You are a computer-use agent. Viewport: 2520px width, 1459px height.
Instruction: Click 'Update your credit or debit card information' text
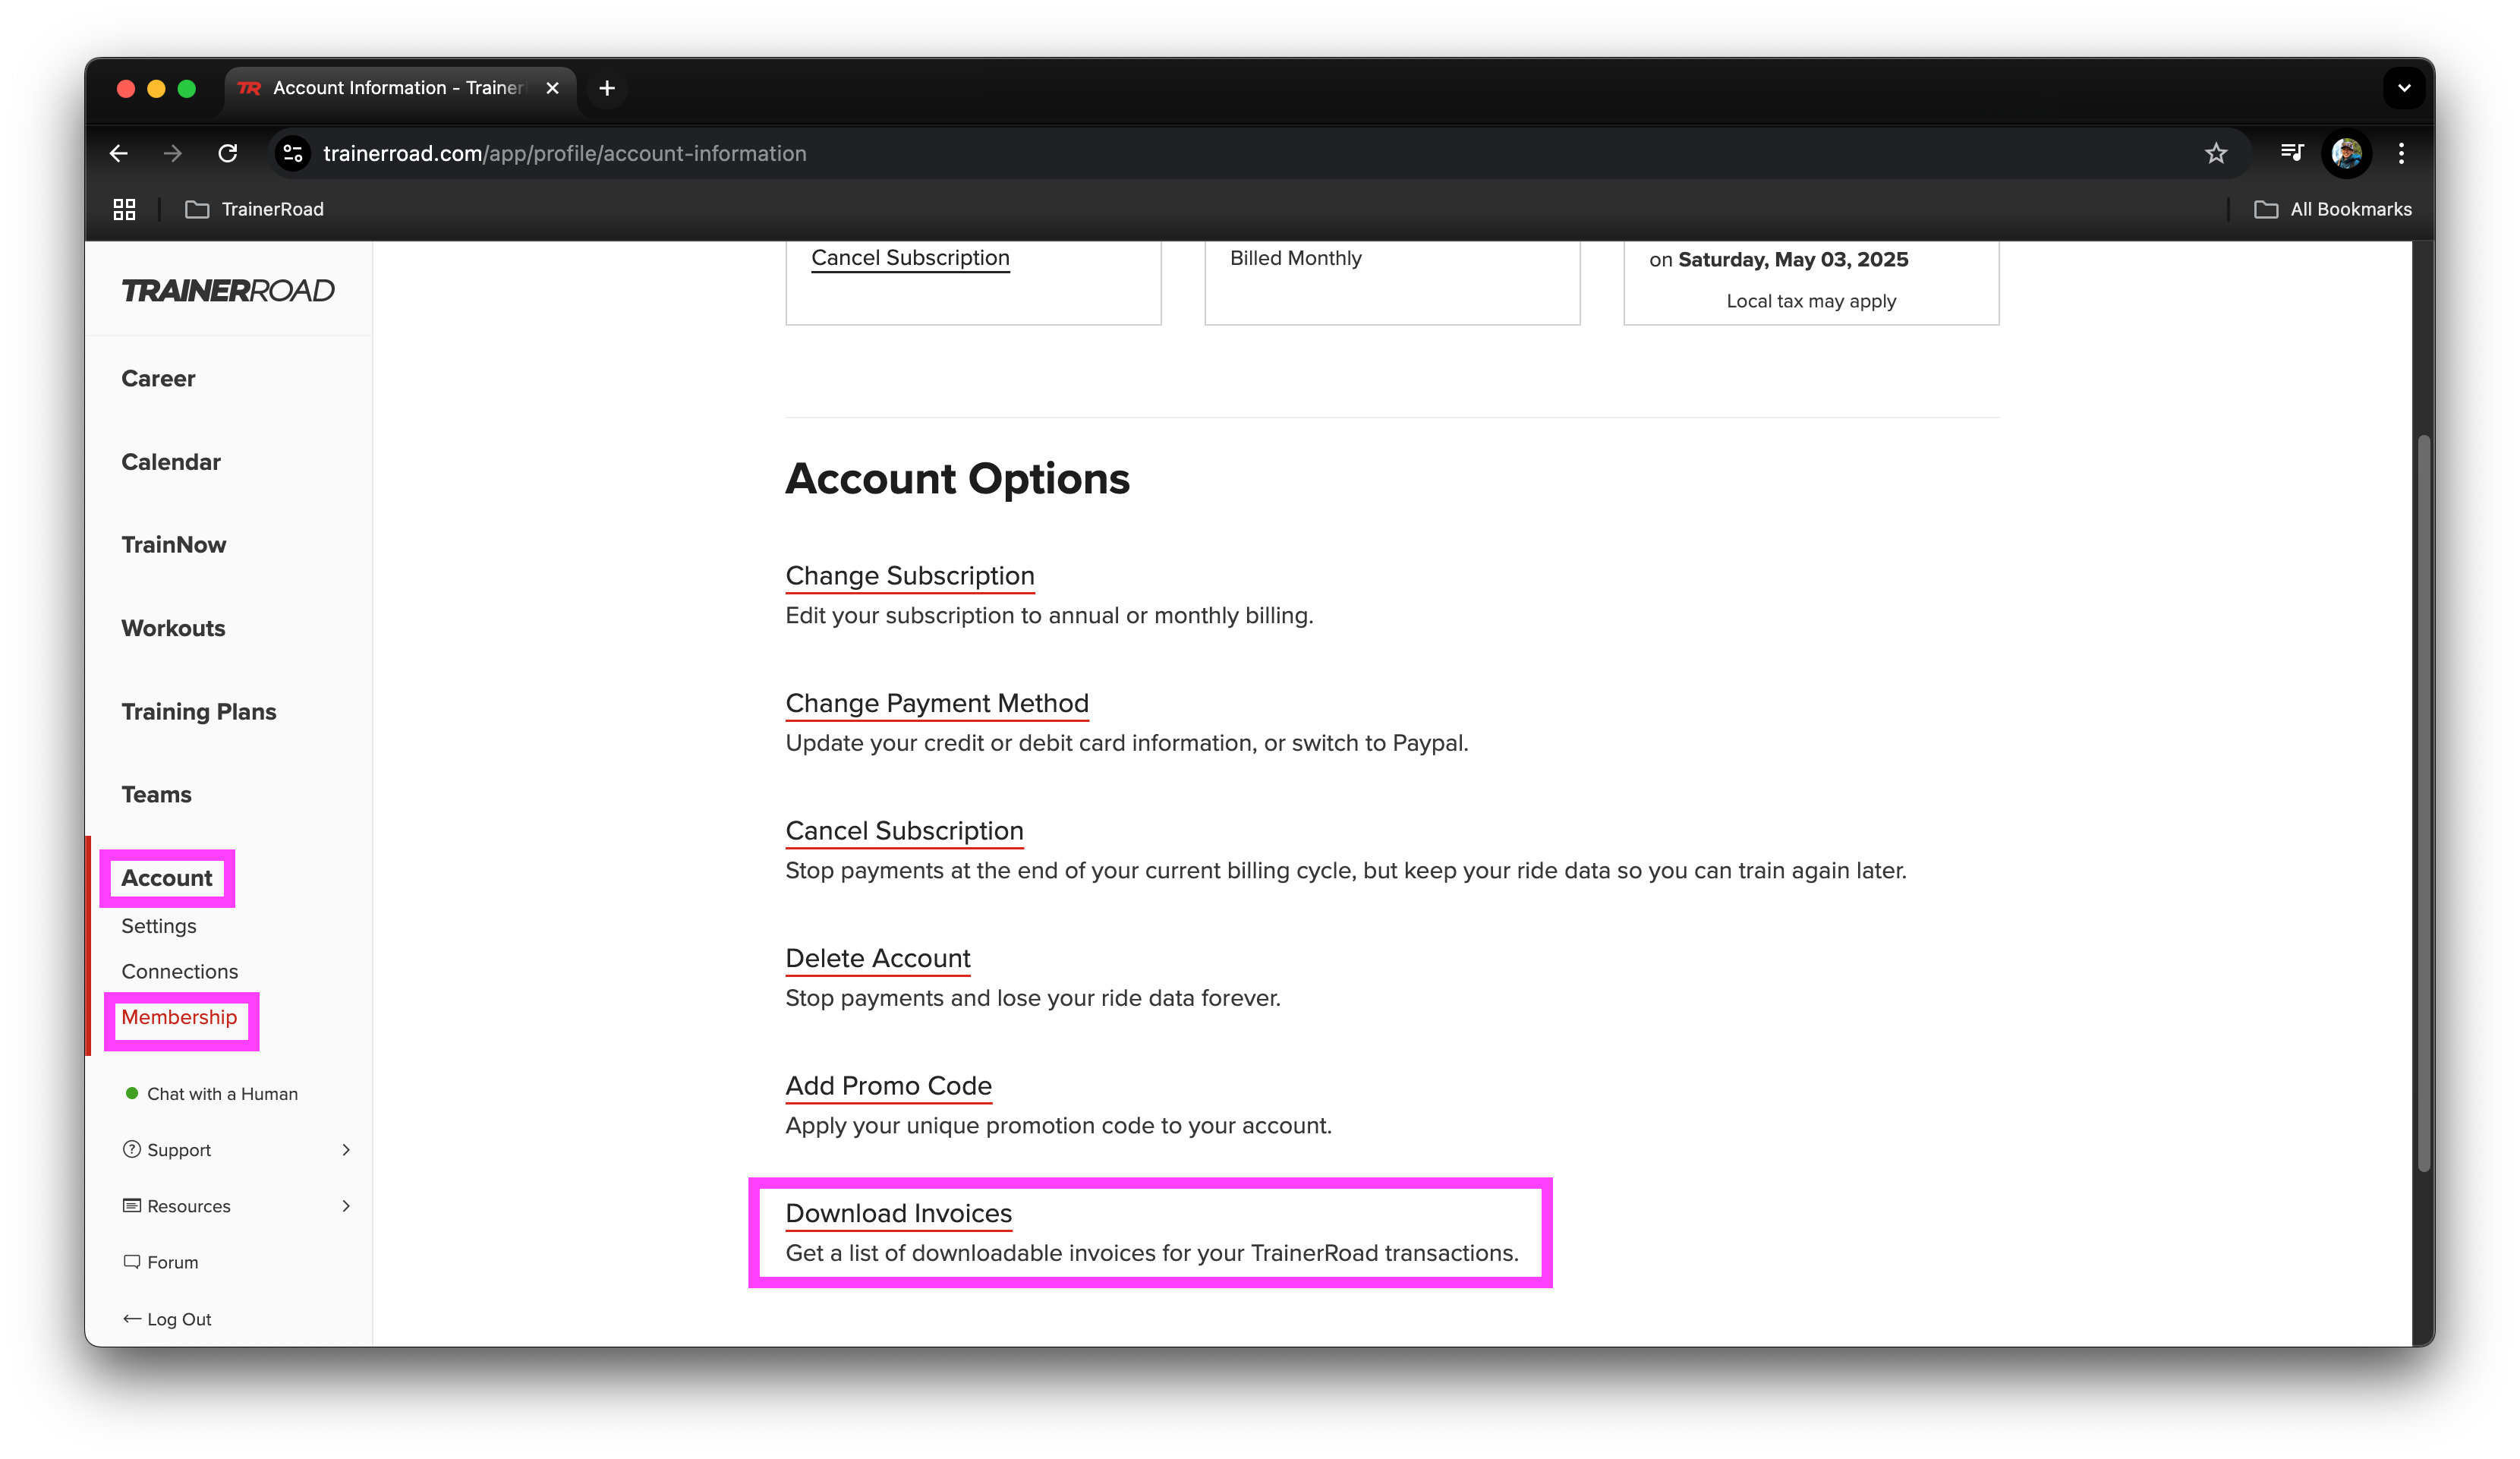coord(1127,743)
